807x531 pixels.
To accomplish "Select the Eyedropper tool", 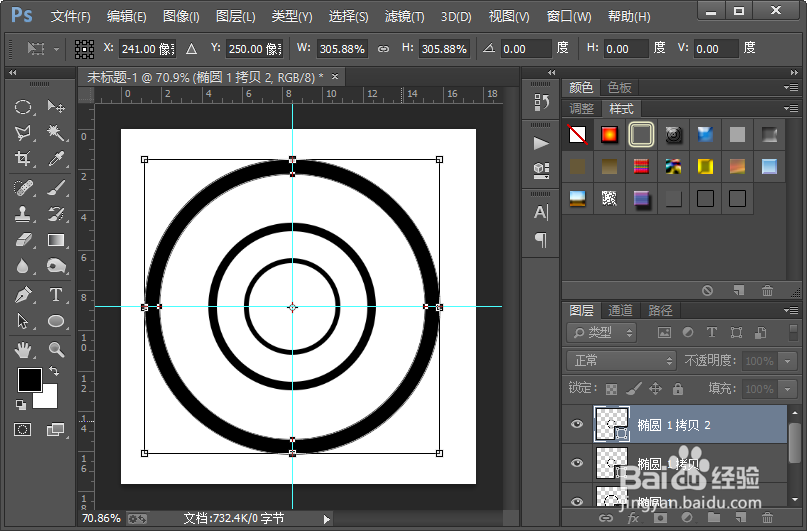I will pos(56,159).
